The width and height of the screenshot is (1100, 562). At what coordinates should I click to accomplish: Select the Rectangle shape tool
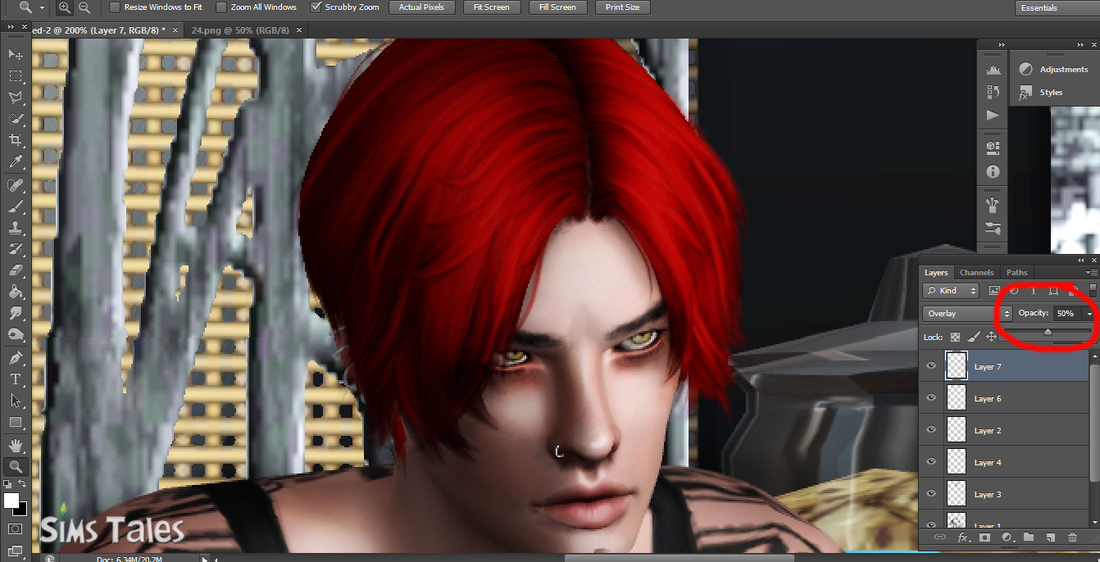tap(15, 422)
